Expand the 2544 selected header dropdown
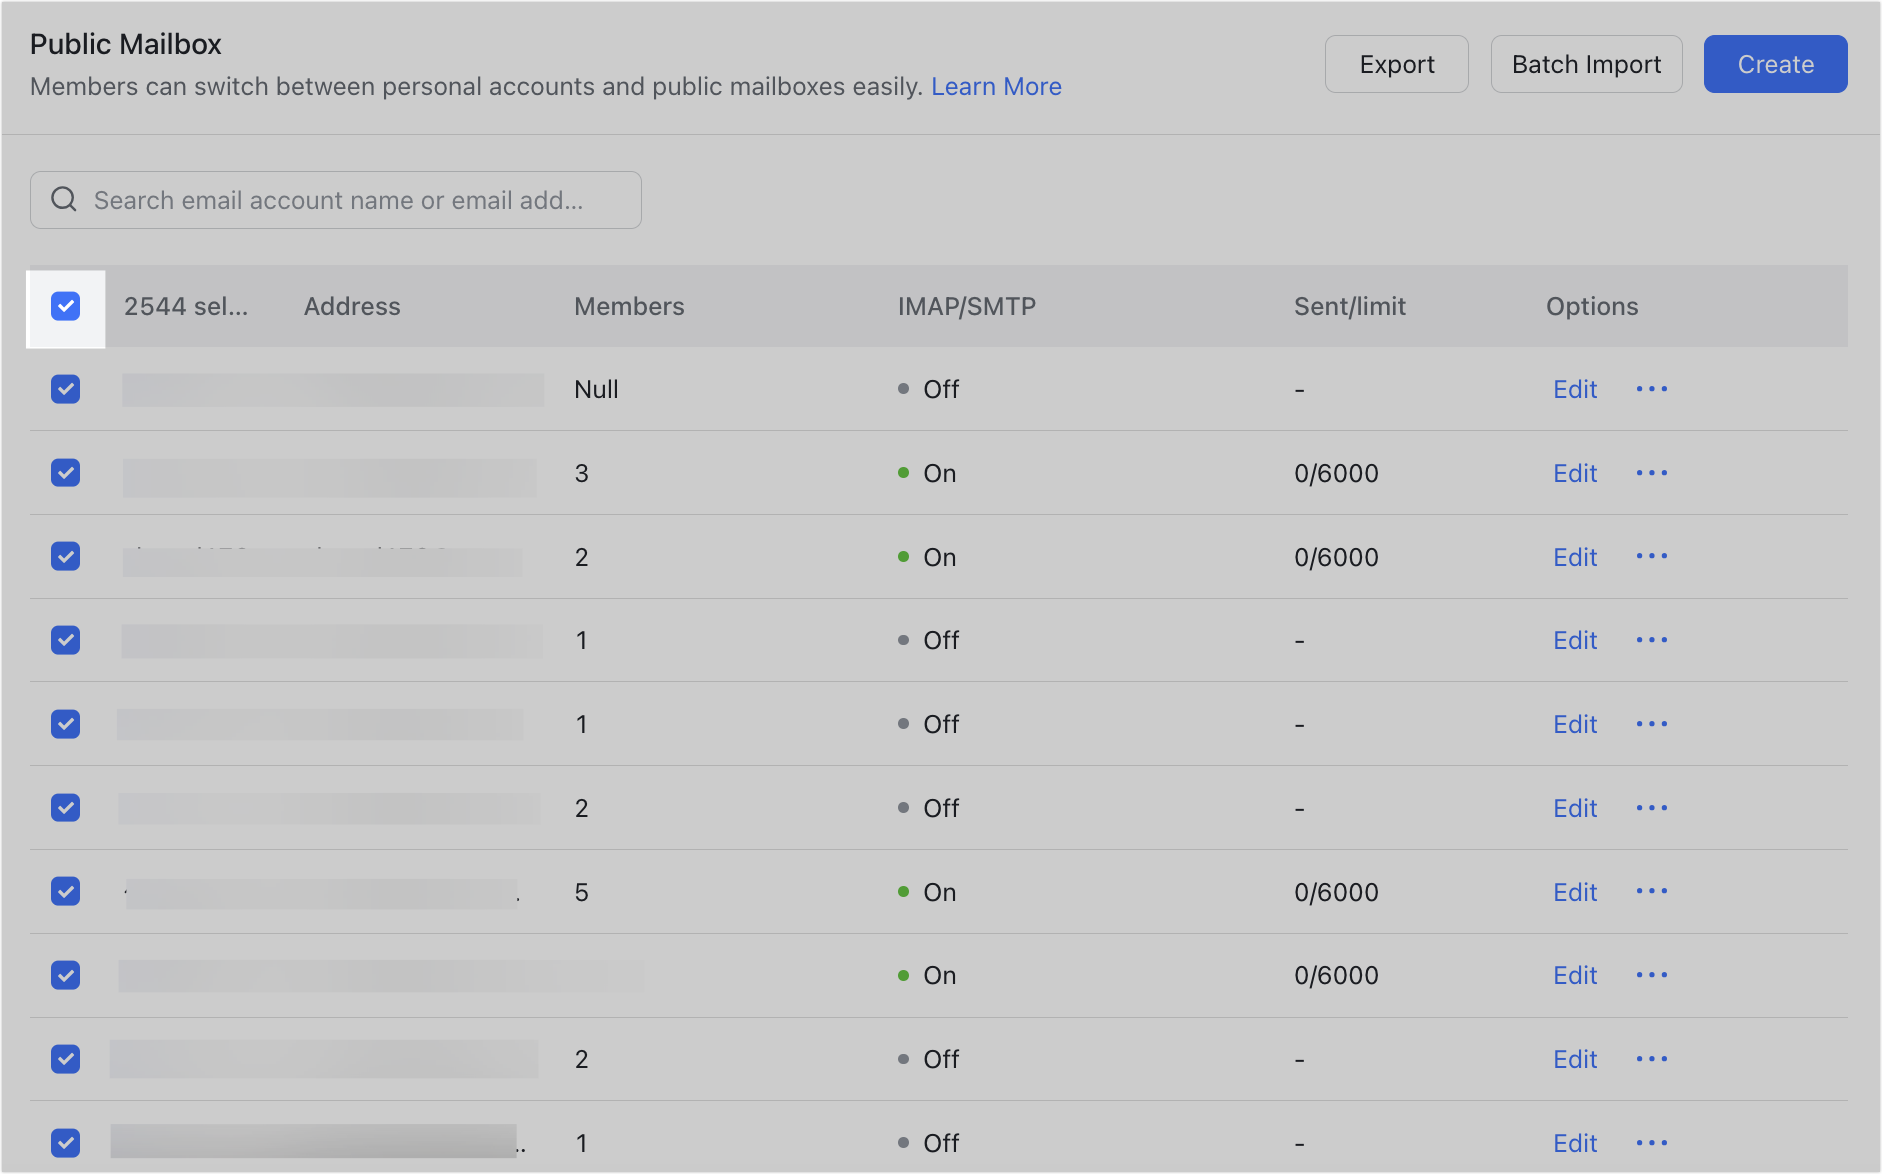 click(x=187, y=307)
